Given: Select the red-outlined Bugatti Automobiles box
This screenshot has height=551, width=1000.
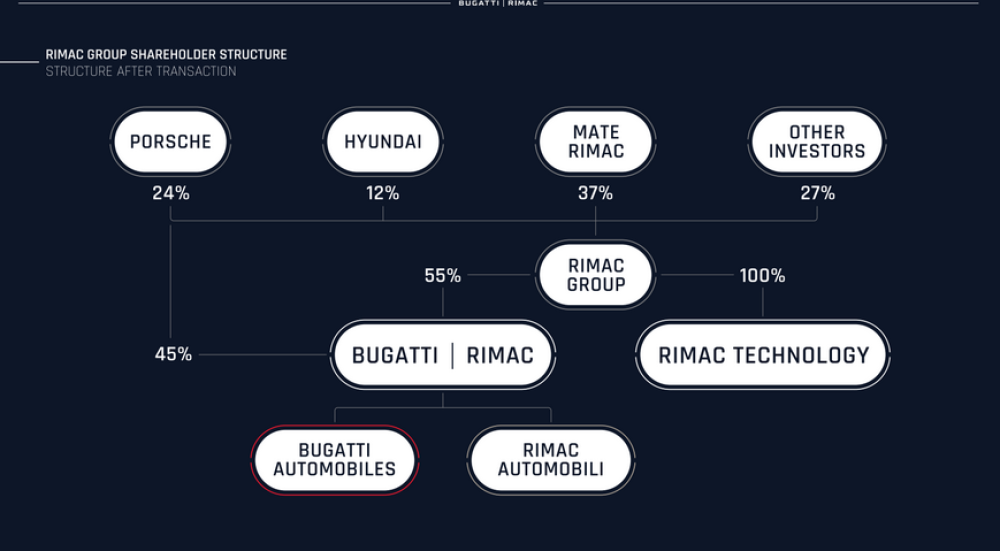Looking at the screenshot, I should click(x=334, y=460).
